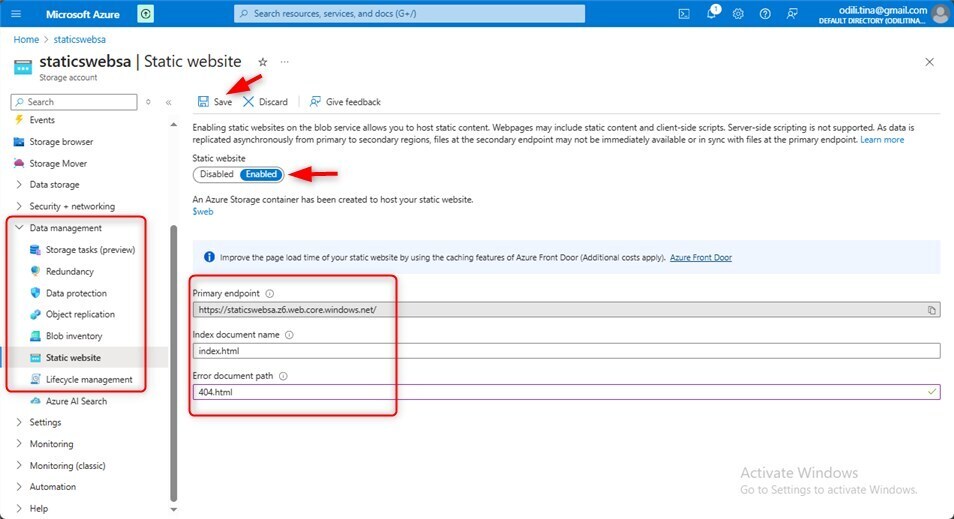Screen dimensions: 954x519
Task: Expand the Automation section
Action: (19, 487)
